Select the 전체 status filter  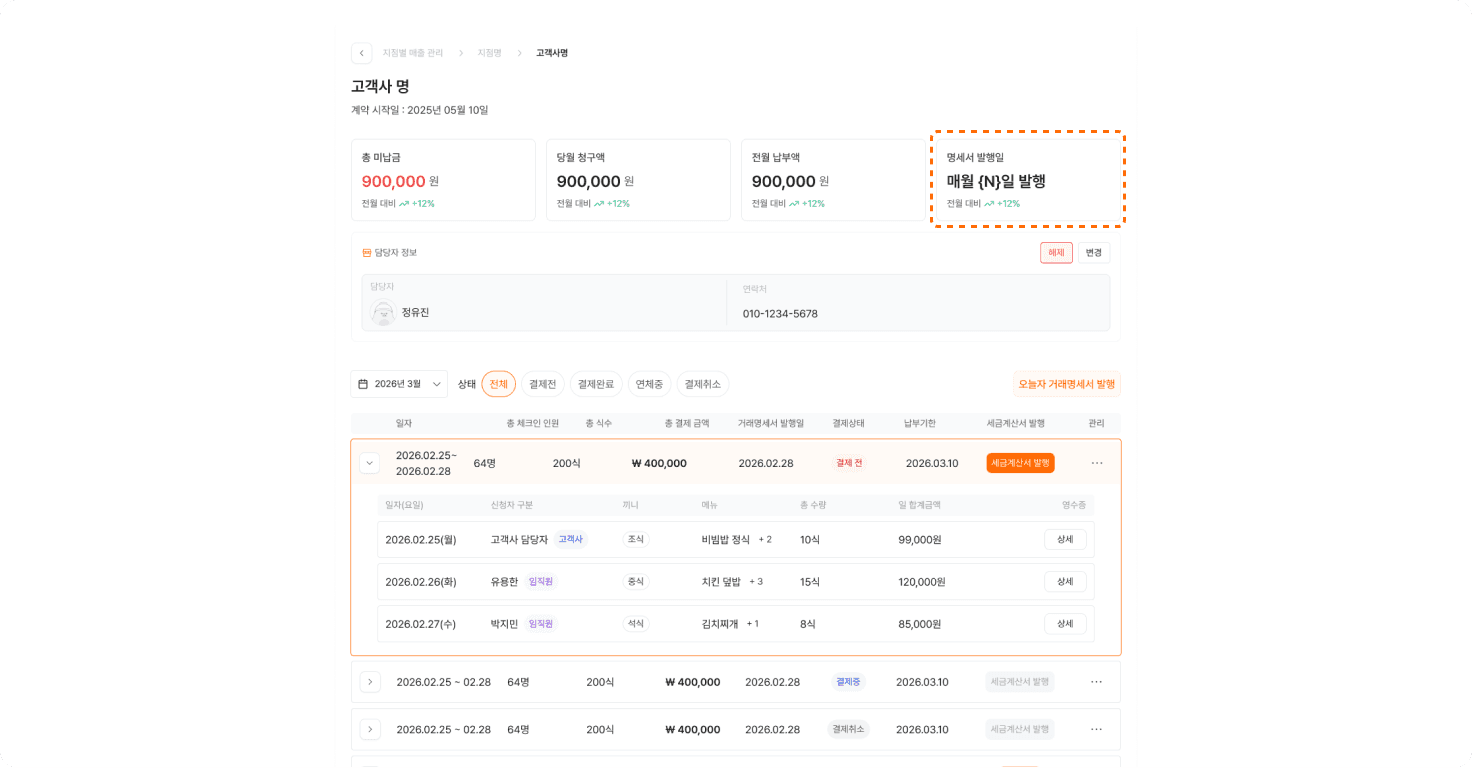tap(498, 384)
